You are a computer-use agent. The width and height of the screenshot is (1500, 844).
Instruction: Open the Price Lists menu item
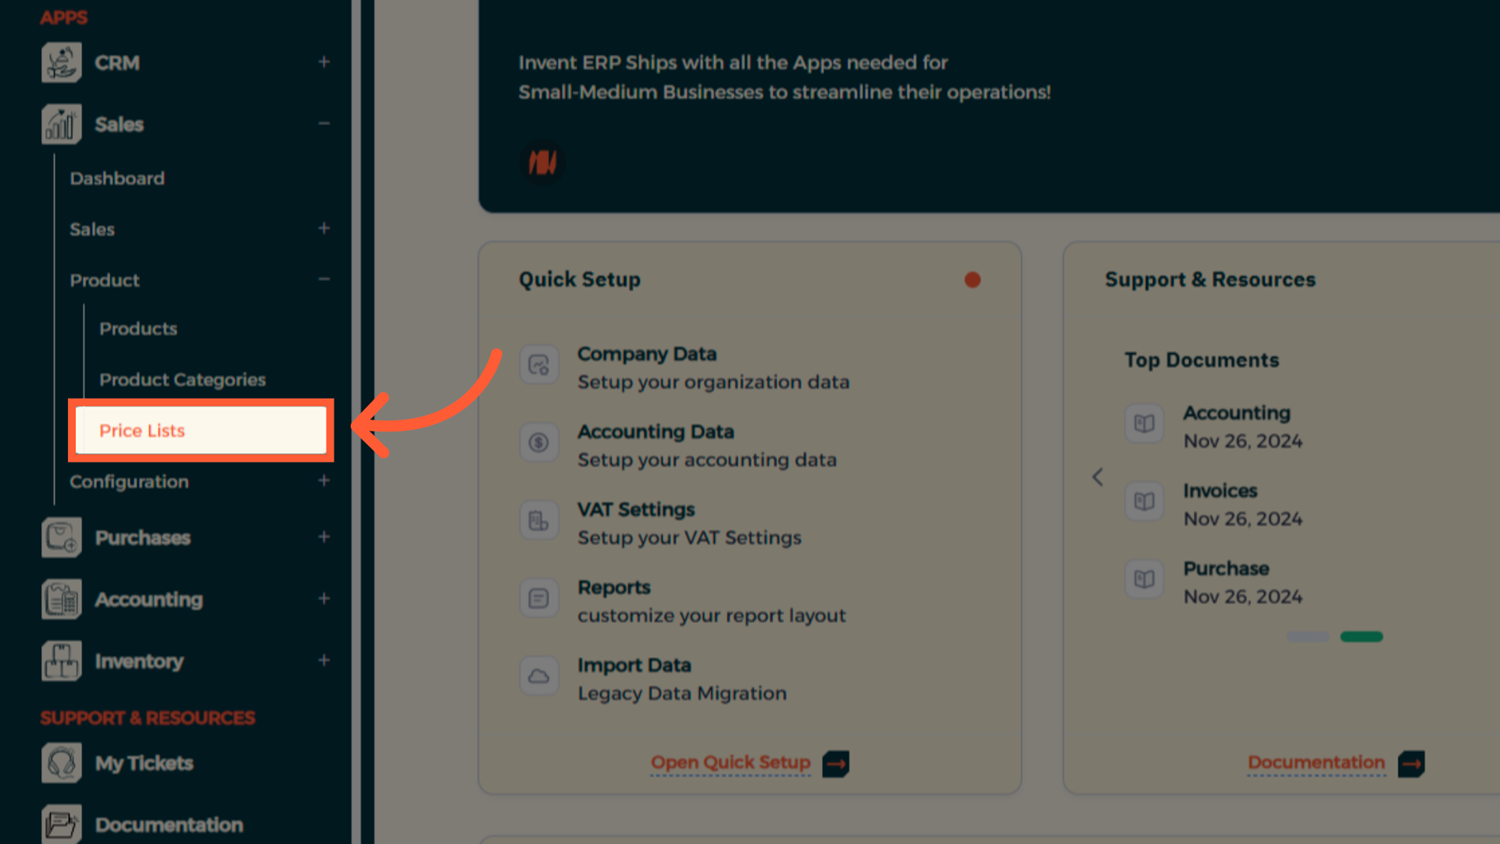point(142,431)
